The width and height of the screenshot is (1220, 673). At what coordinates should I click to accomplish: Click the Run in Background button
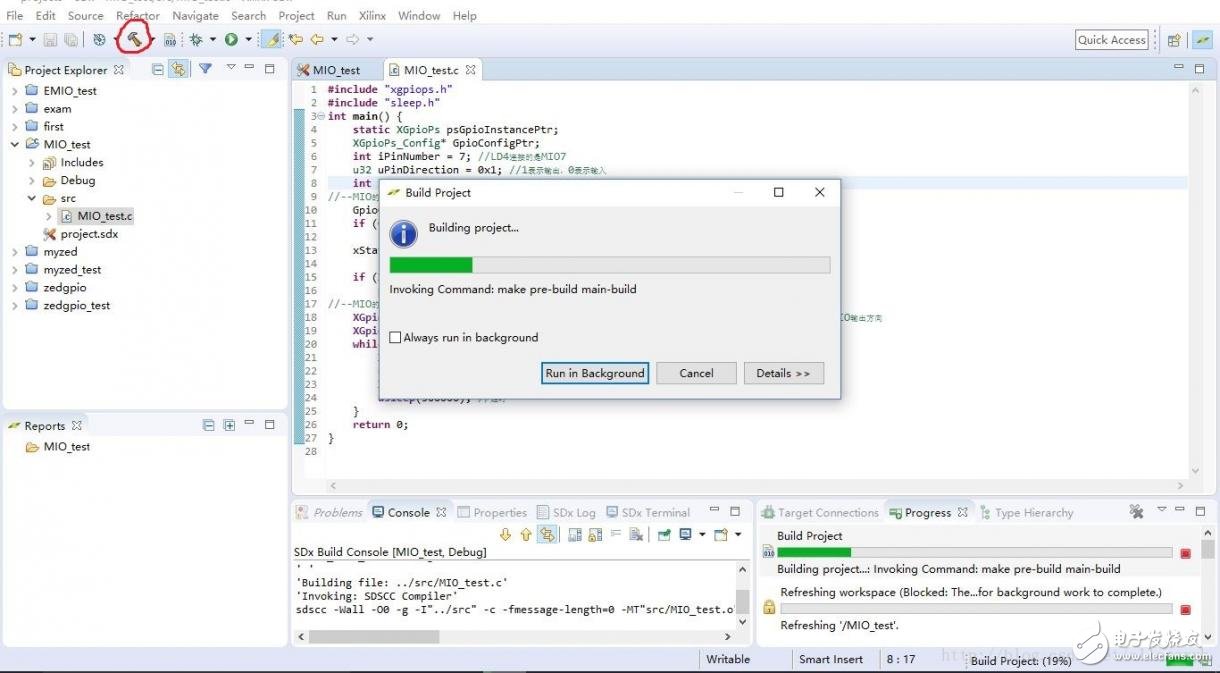(595, 373)
